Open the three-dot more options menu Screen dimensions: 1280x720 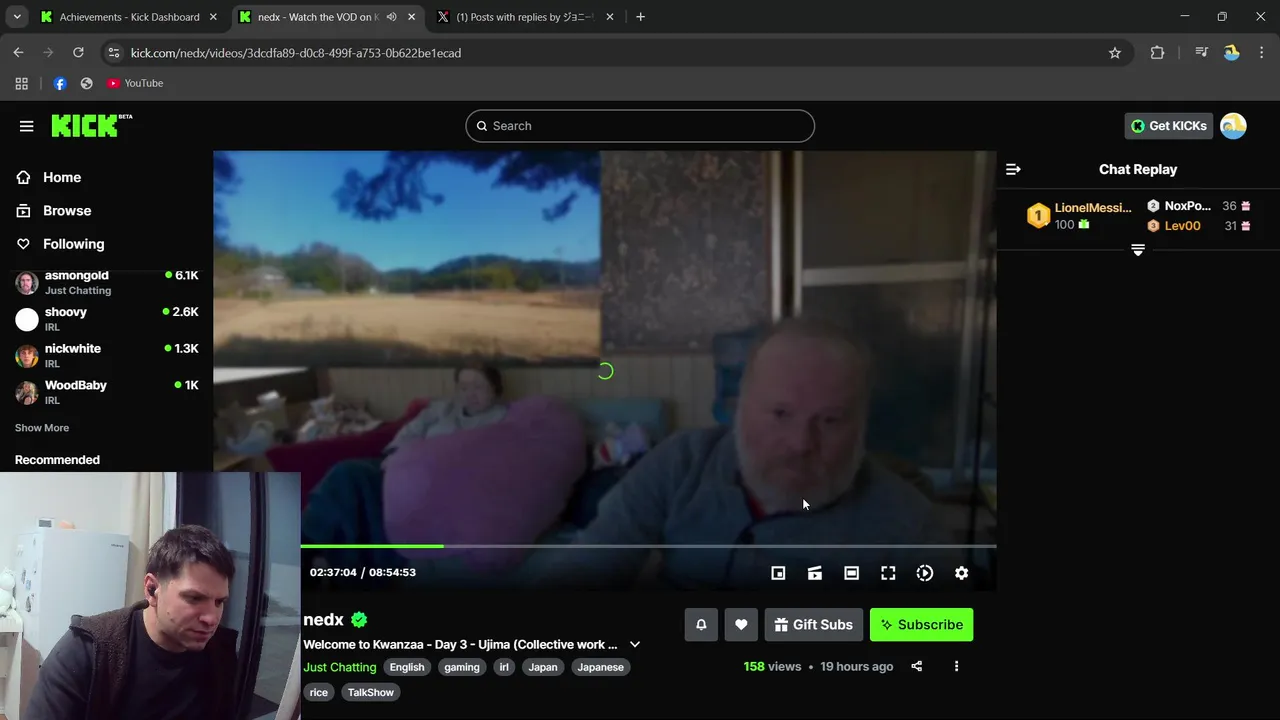tap(956, 666)
